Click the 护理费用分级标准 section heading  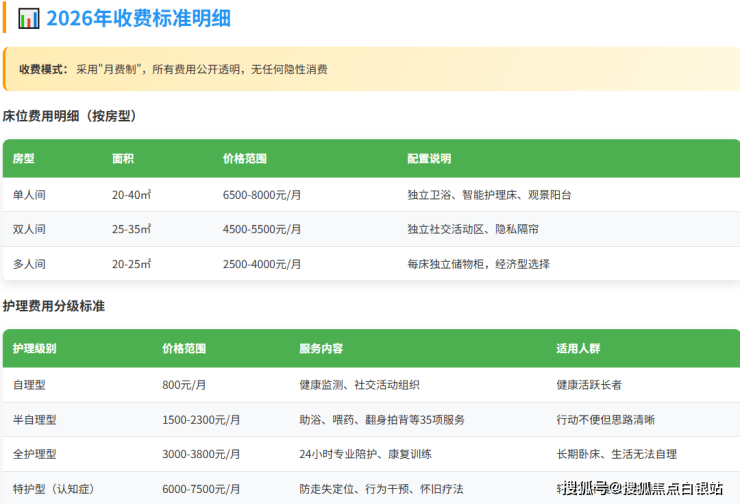tap(54, 306)
